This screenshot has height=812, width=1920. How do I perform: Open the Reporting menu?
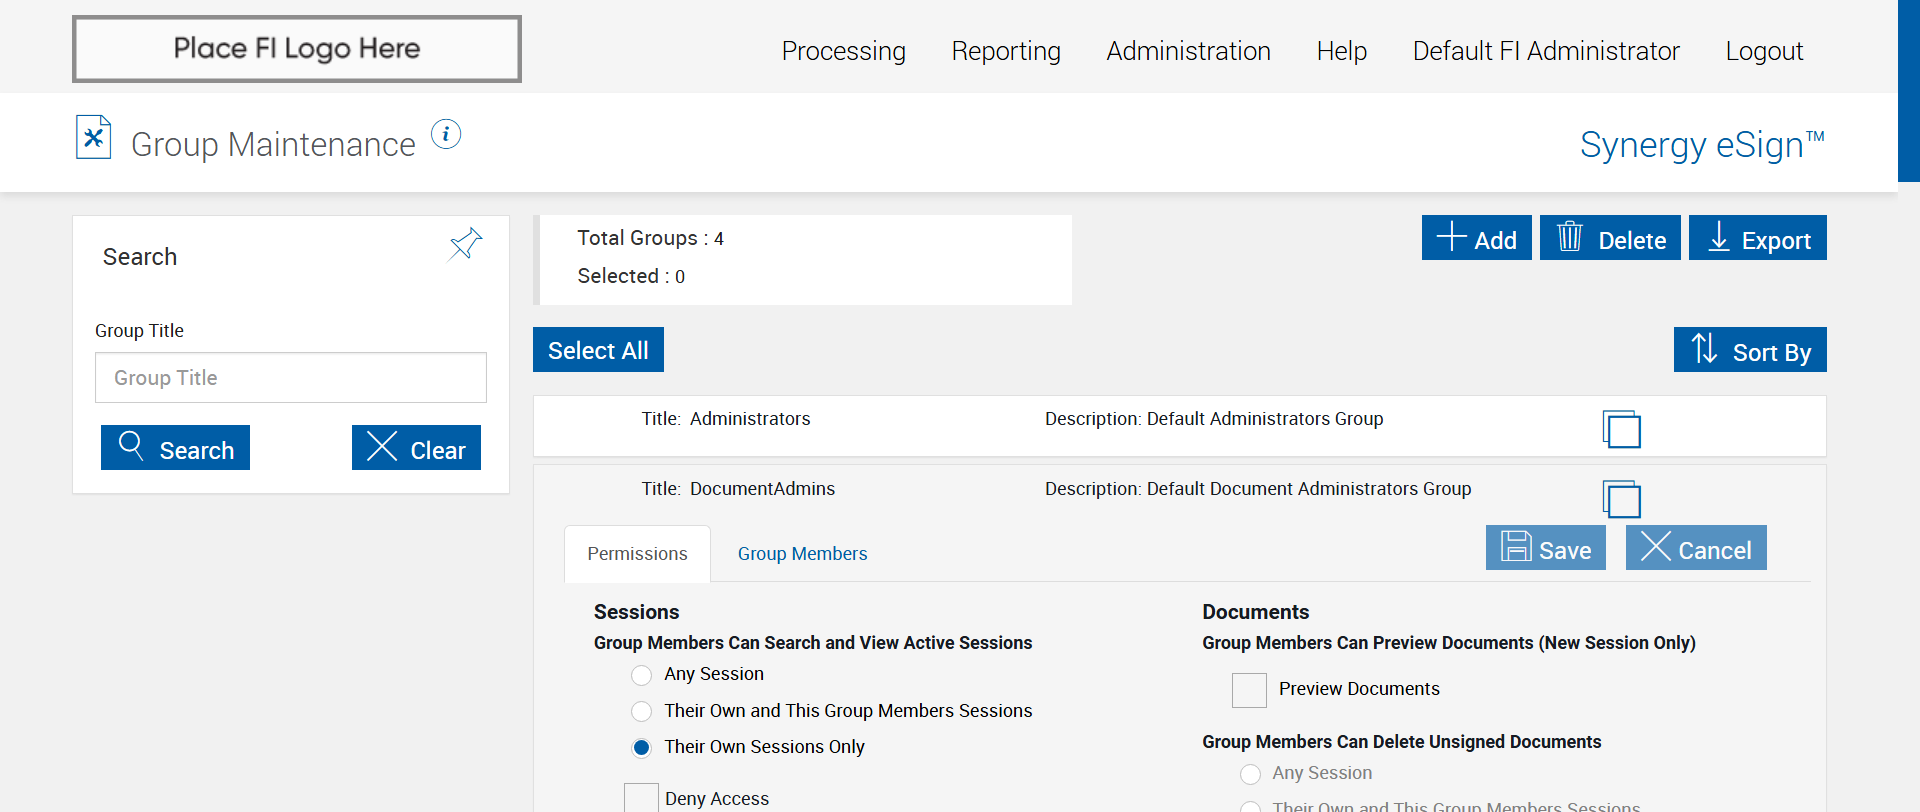[1006, 51]
